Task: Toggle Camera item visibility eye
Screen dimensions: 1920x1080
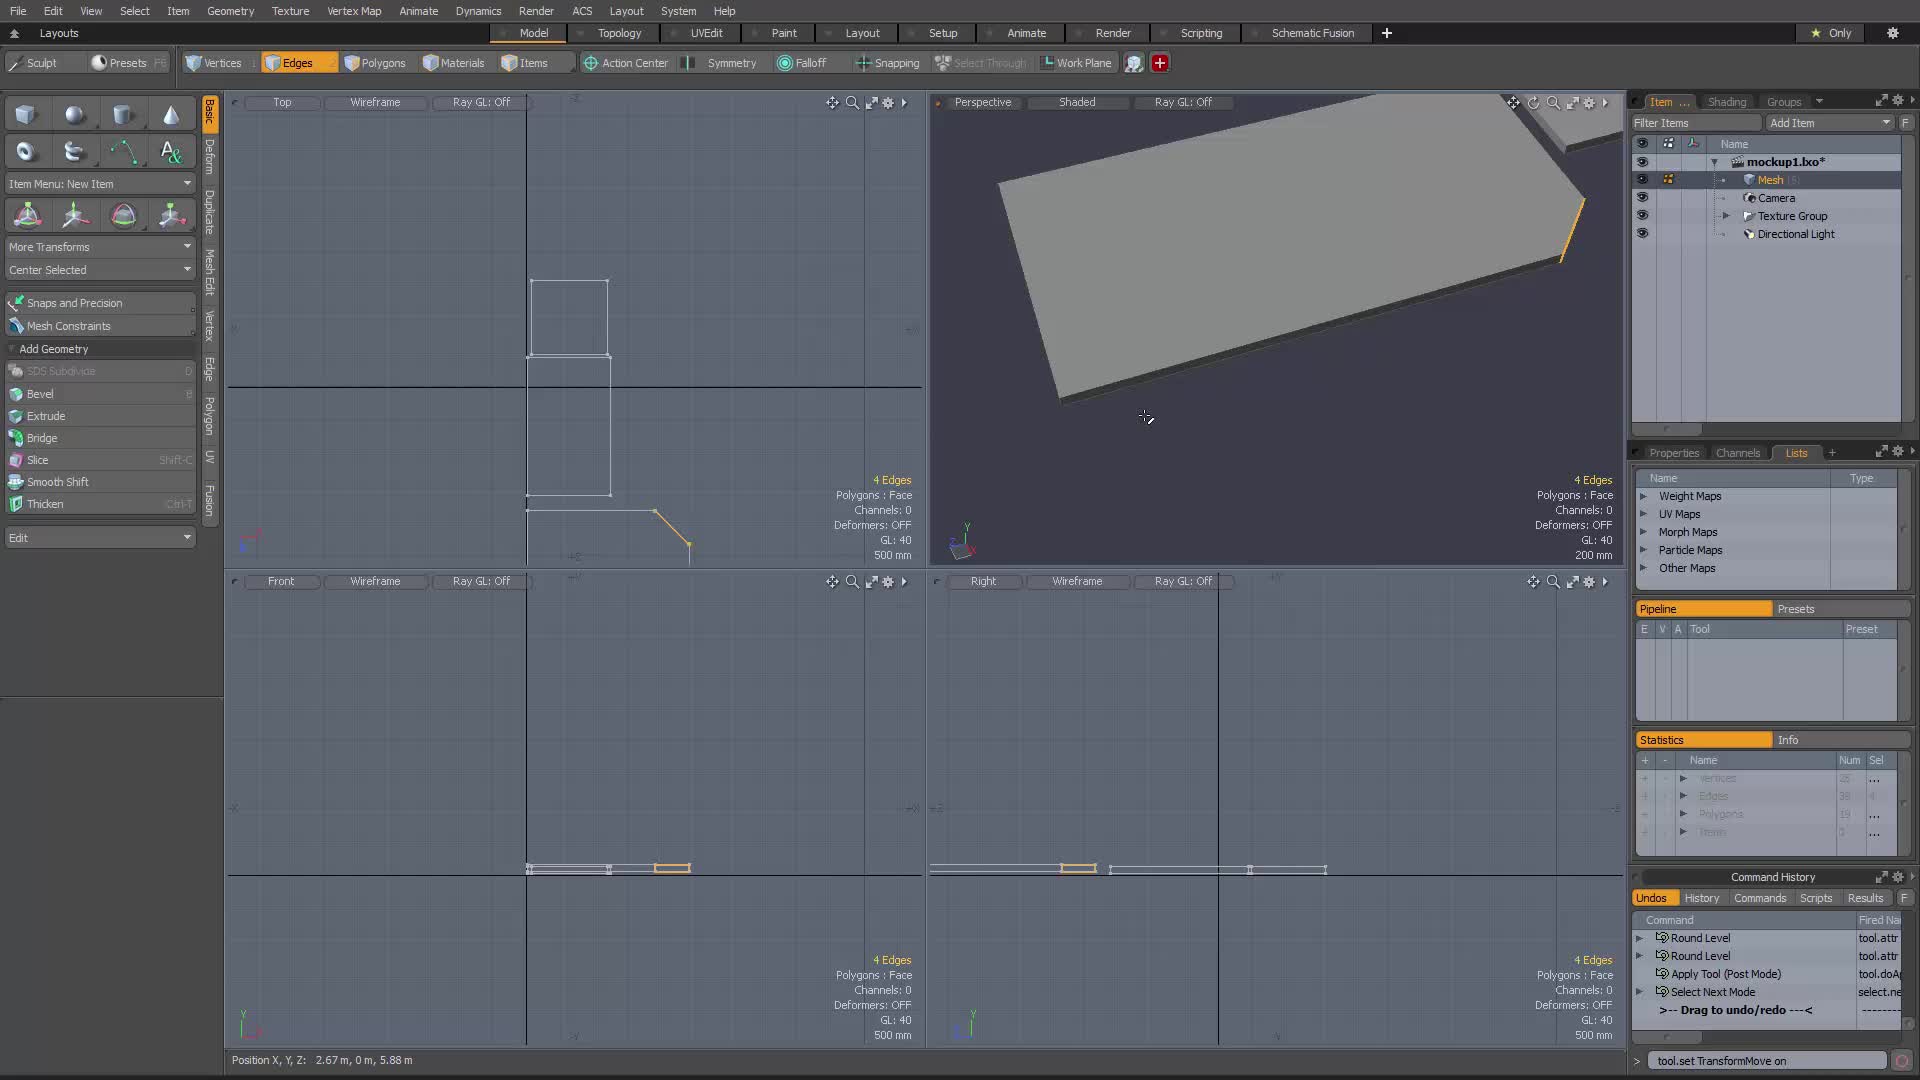Action: (x=1642, y=198)
